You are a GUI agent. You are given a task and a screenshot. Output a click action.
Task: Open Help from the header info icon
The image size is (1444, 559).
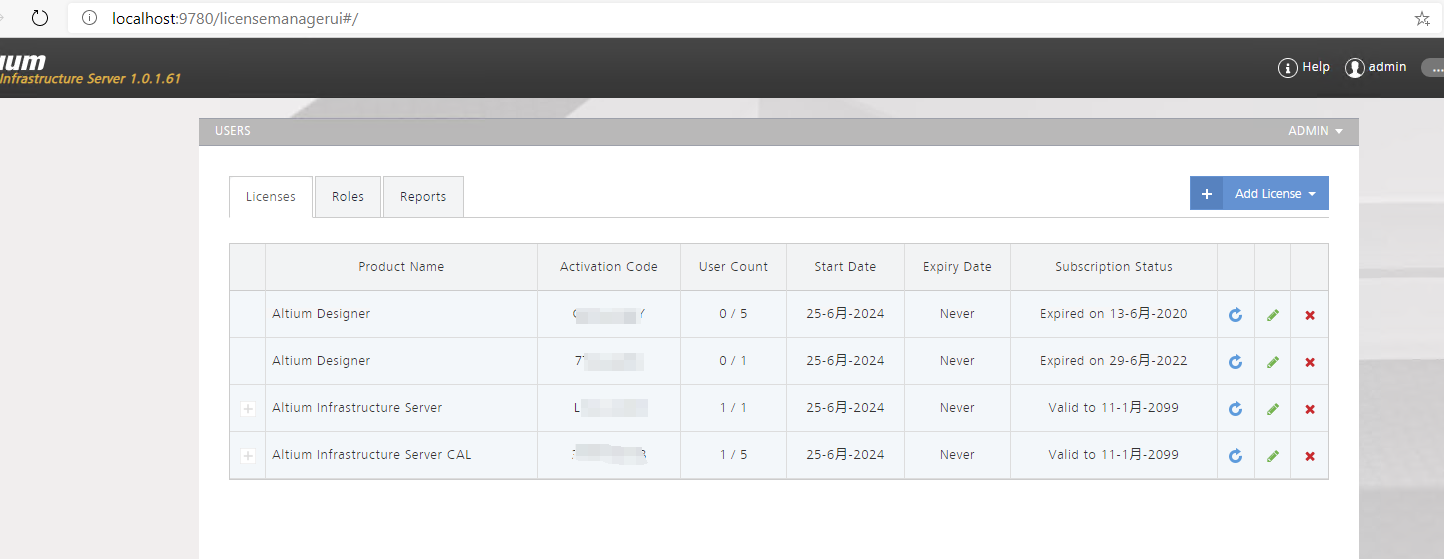(x=1288, y=68)
